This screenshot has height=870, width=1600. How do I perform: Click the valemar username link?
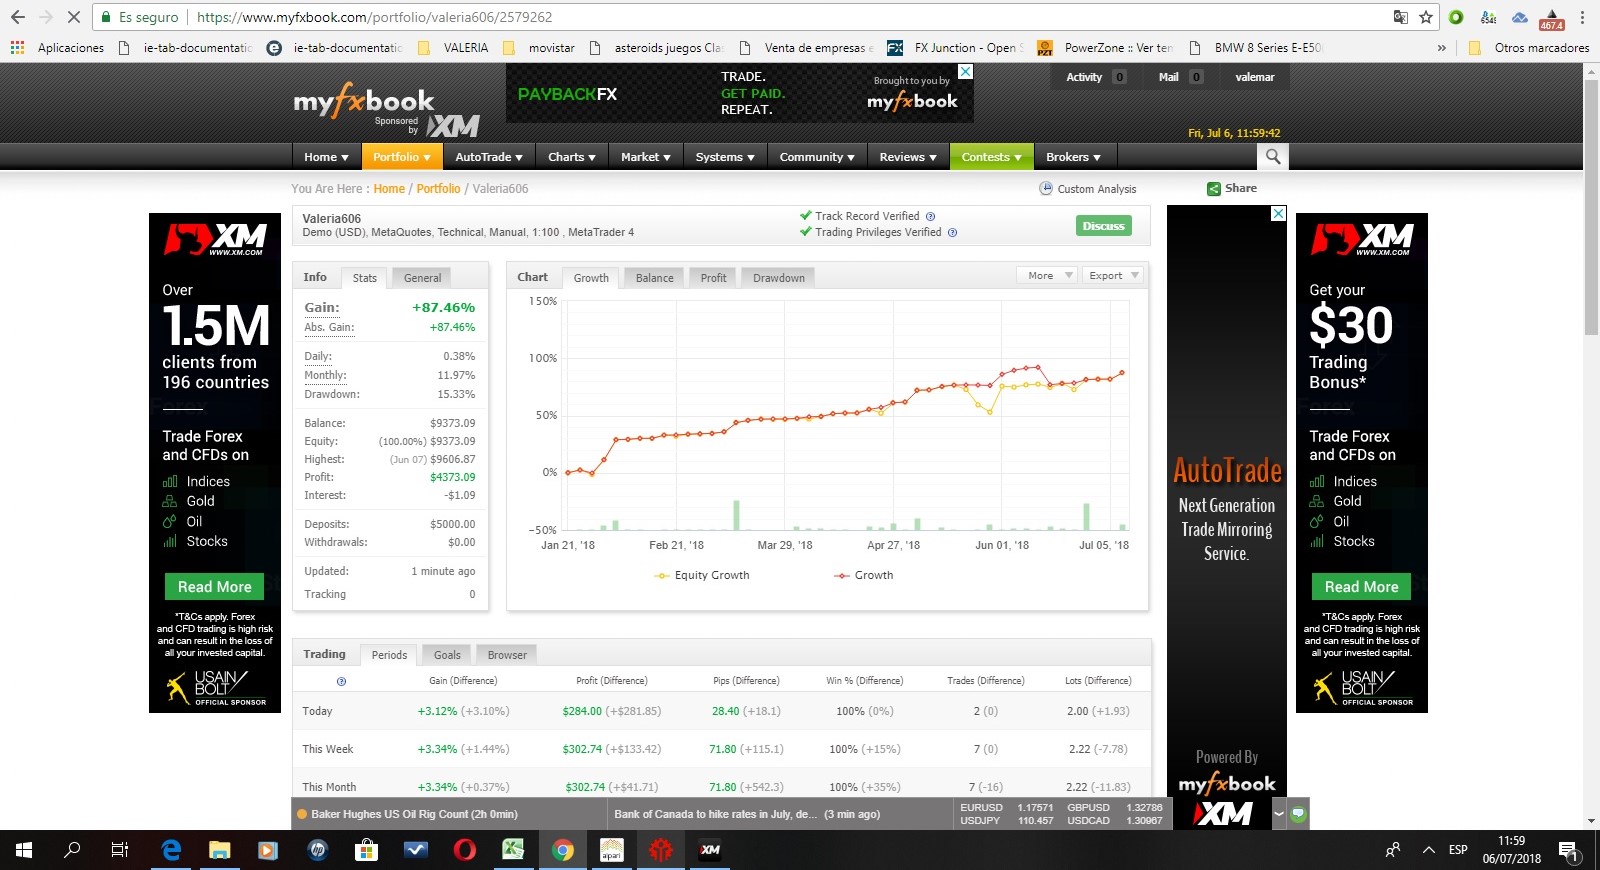(x=1254, y=77)
